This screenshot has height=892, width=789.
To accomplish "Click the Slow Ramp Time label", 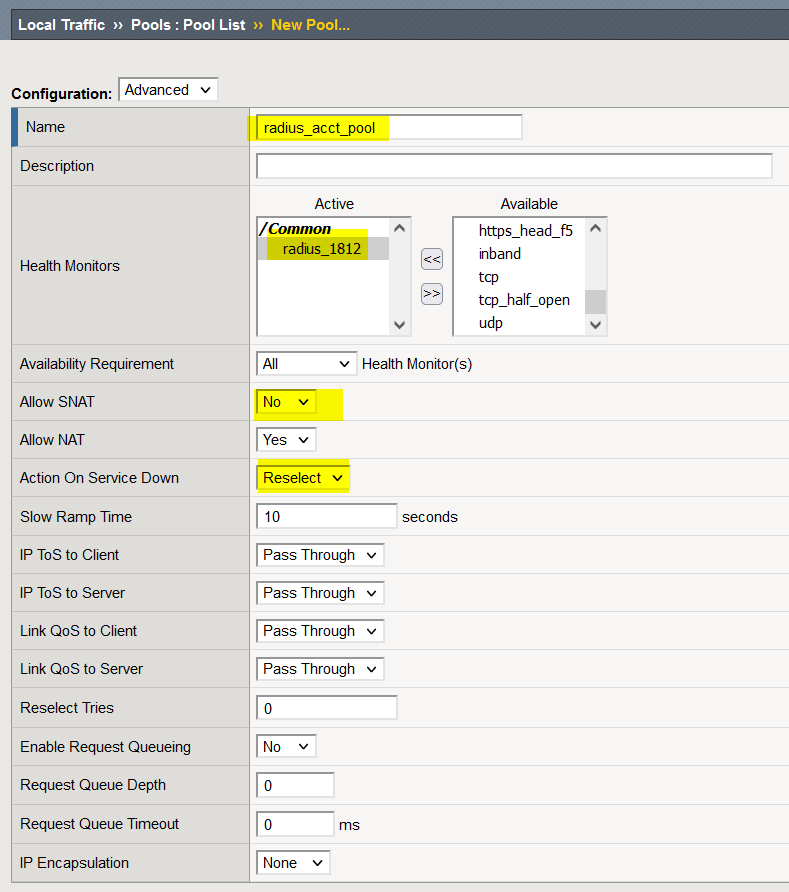I will 76,517.
